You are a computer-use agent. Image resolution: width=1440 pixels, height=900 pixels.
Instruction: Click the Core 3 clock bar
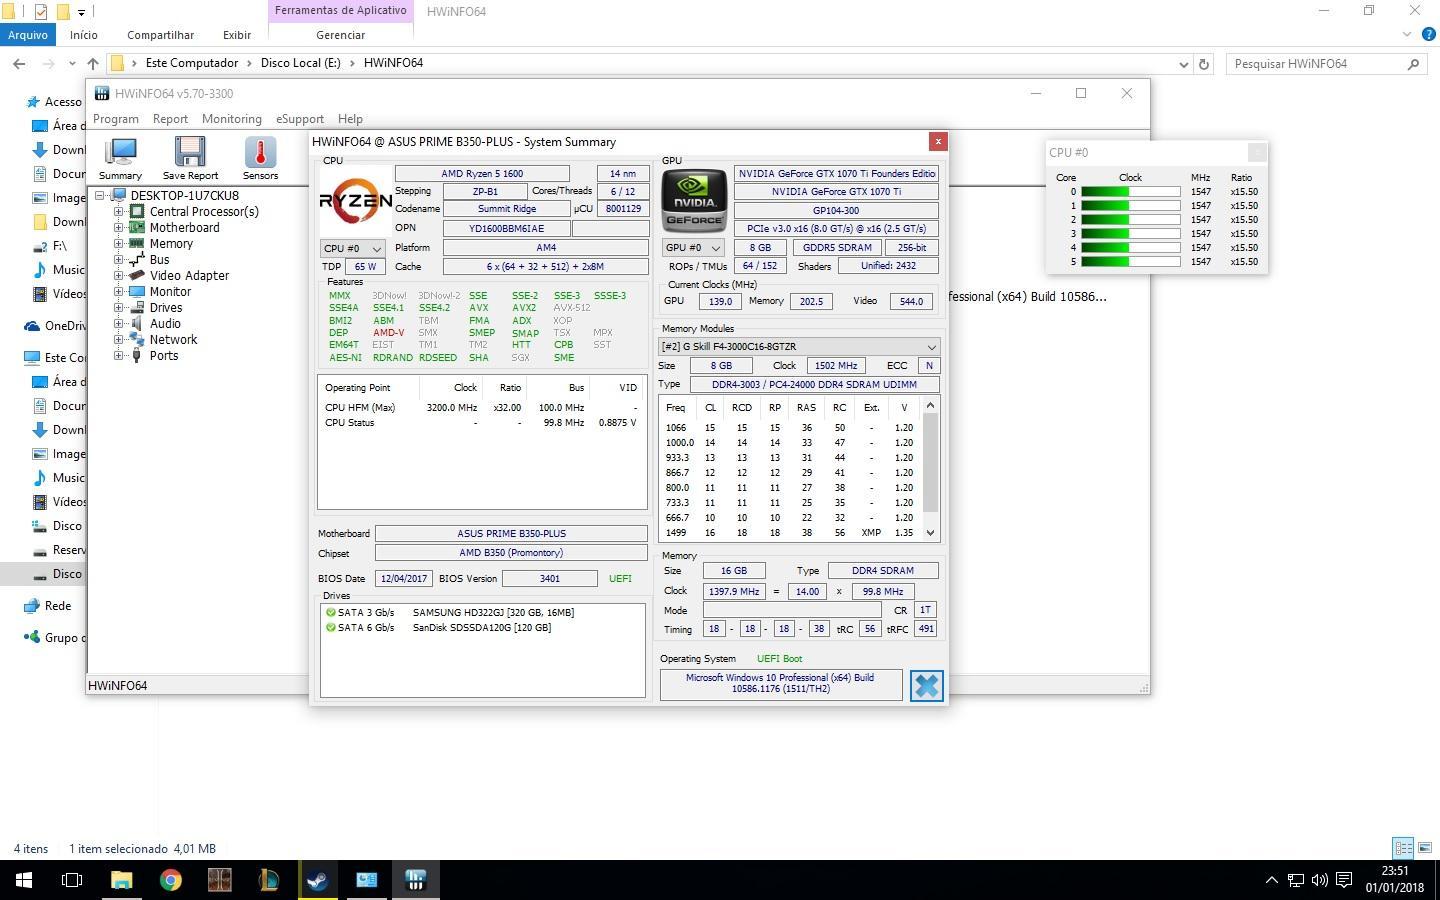[x=1130, y=234]
